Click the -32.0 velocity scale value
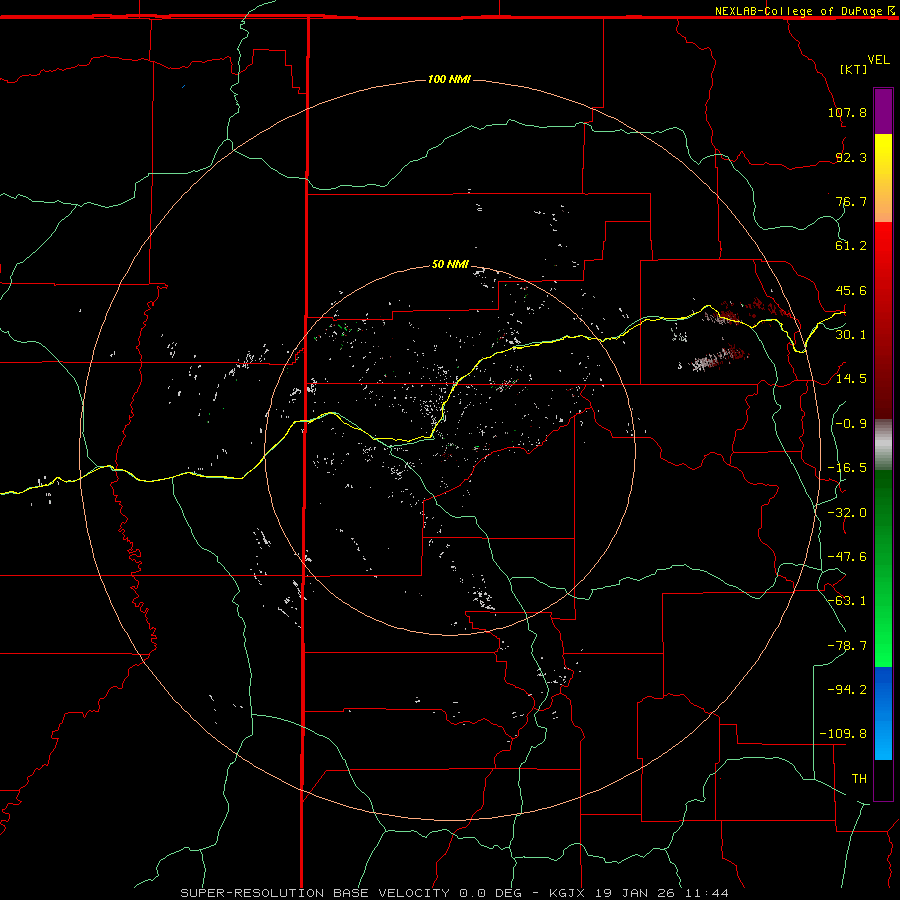900x900 pixels. click(847, 513)
